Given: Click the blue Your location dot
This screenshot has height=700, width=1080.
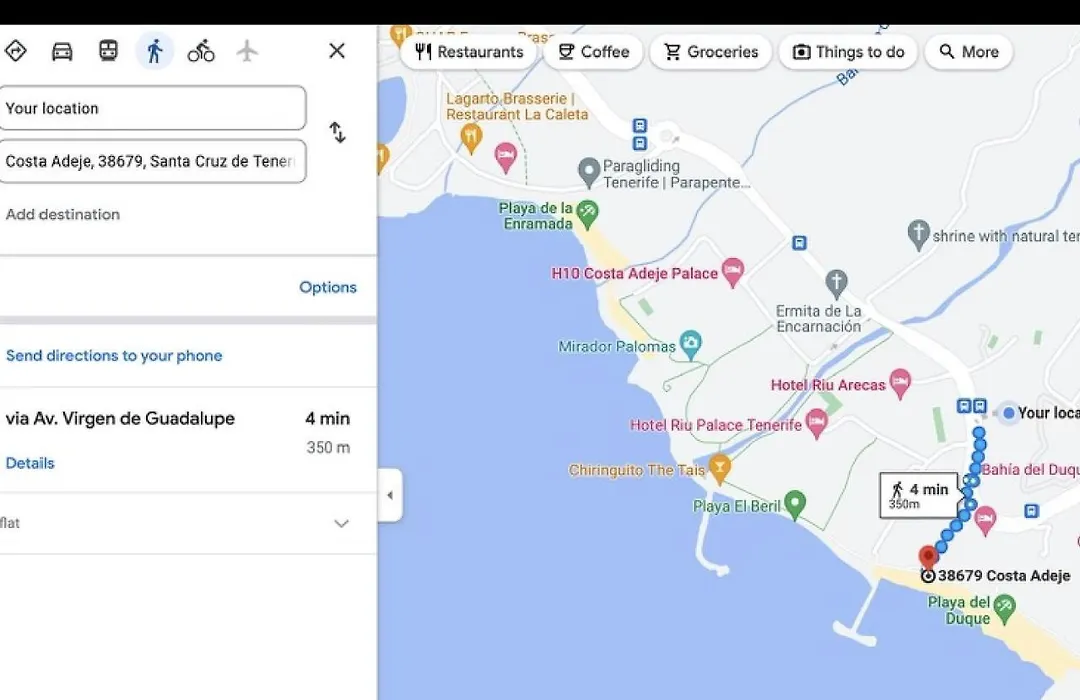Looking at the screenshot, I should [x=1009, y=413].
